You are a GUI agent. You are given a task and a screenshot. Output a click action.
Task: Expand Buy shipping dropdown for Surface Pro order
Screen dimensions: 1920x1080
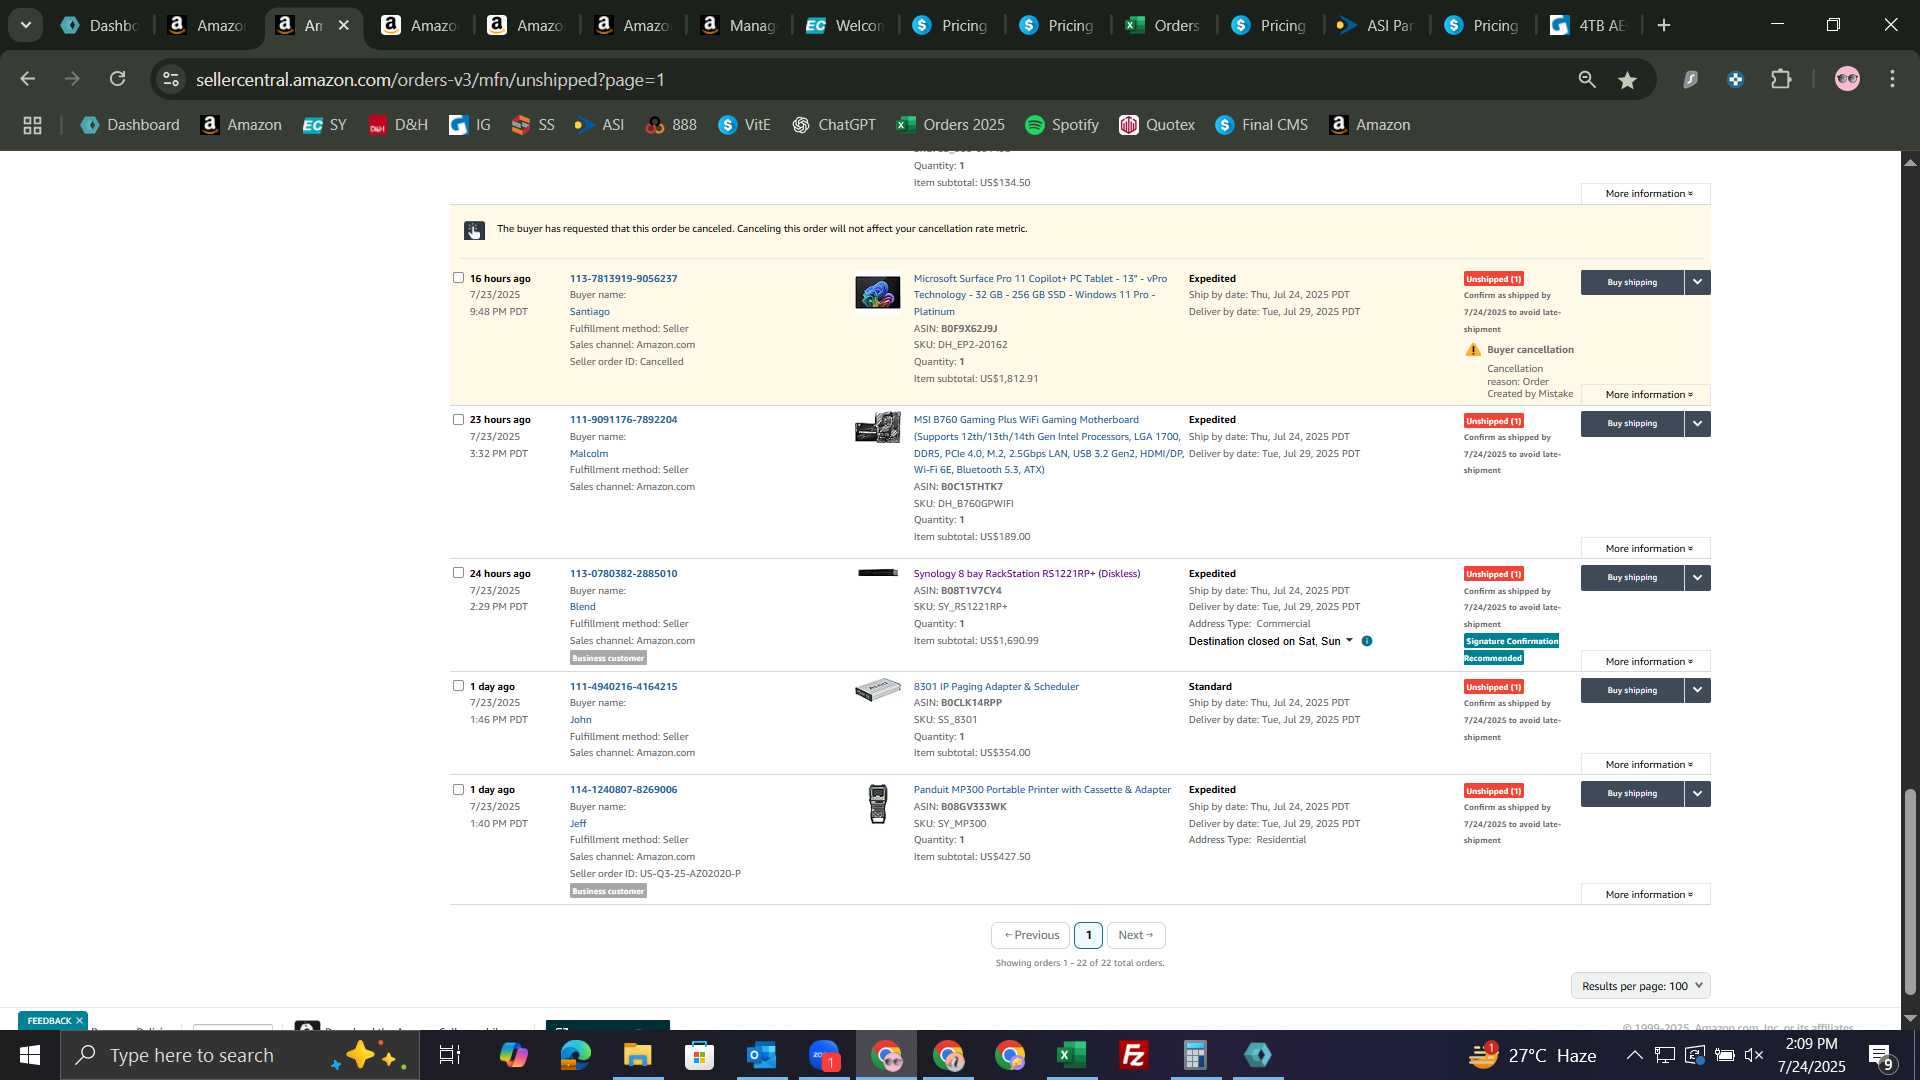tap(1698, 282)
